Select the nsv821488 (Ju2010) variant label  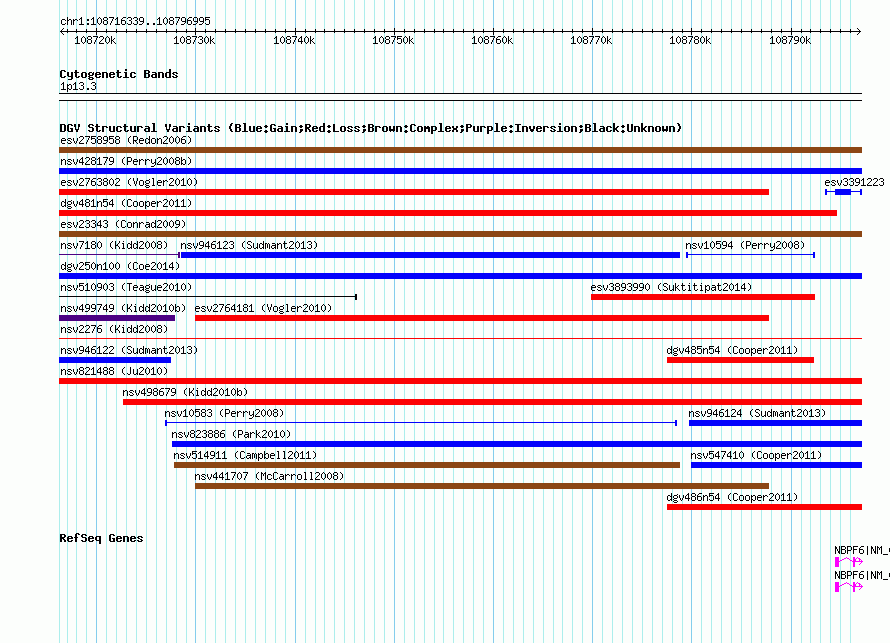[x=114, y=371]
